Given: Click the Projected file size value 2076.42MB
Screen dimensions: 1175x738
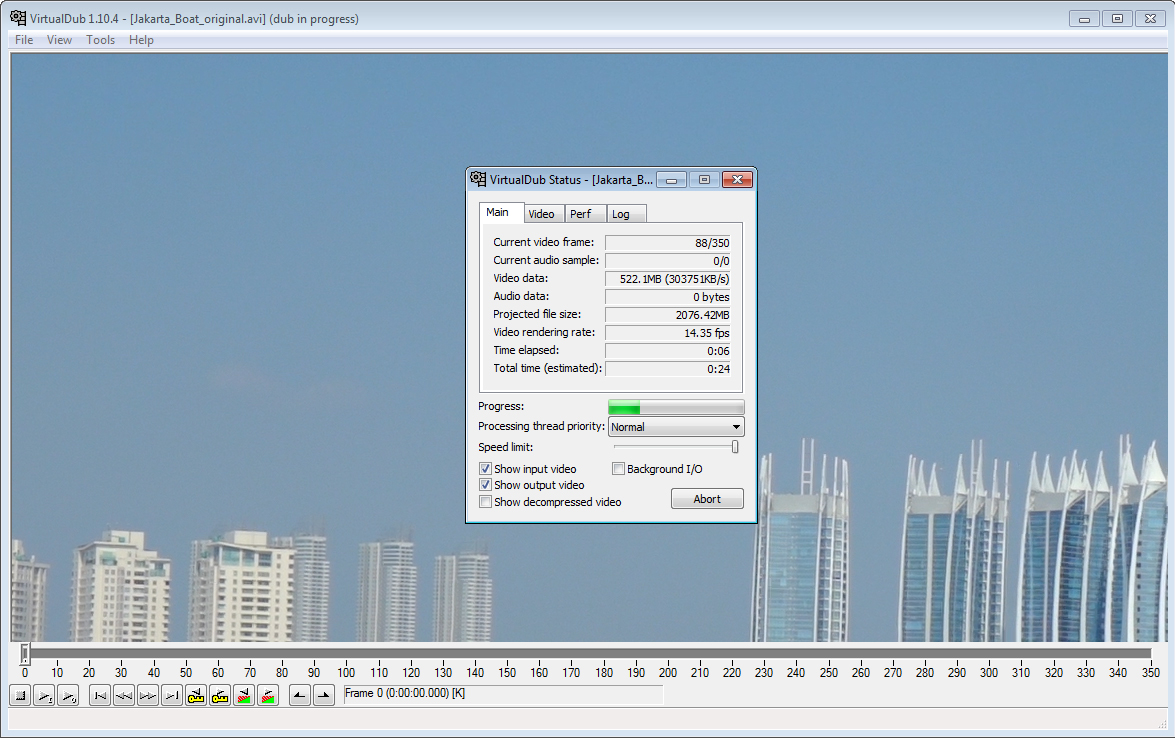Looking at the screenshot, I should click(x=668, y=315).
